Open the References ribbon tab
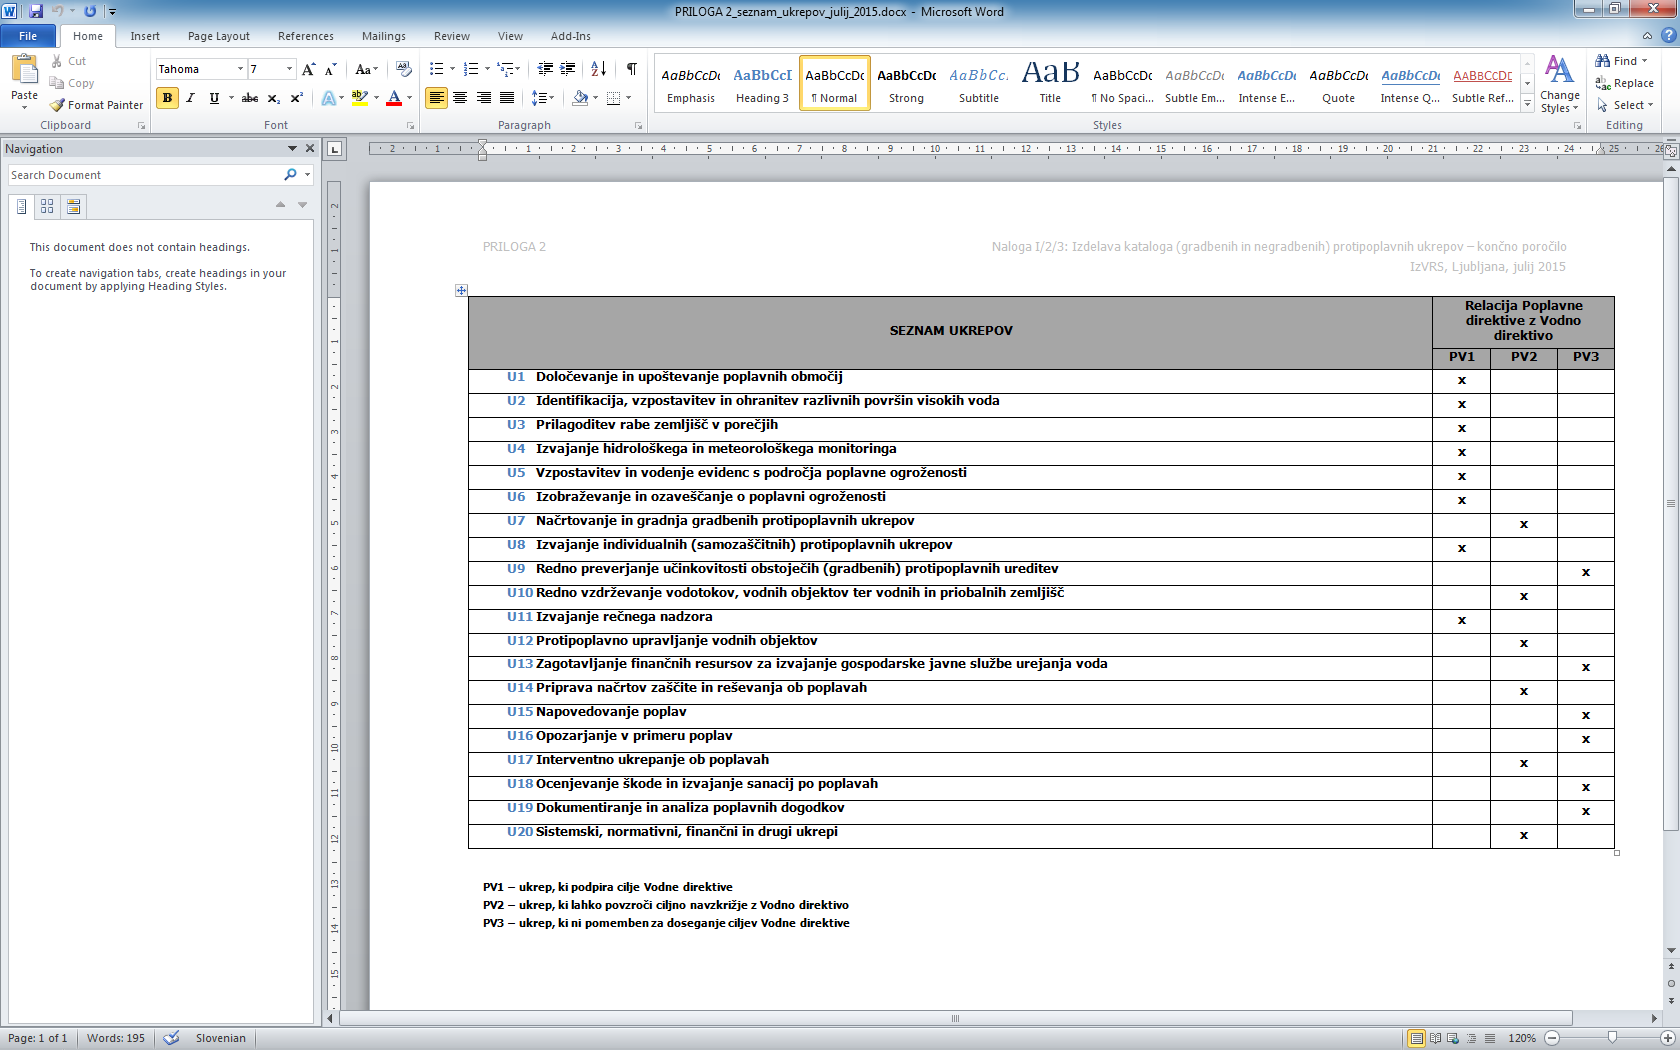This screenshot has height=1050, width=1680. point(306,36)
